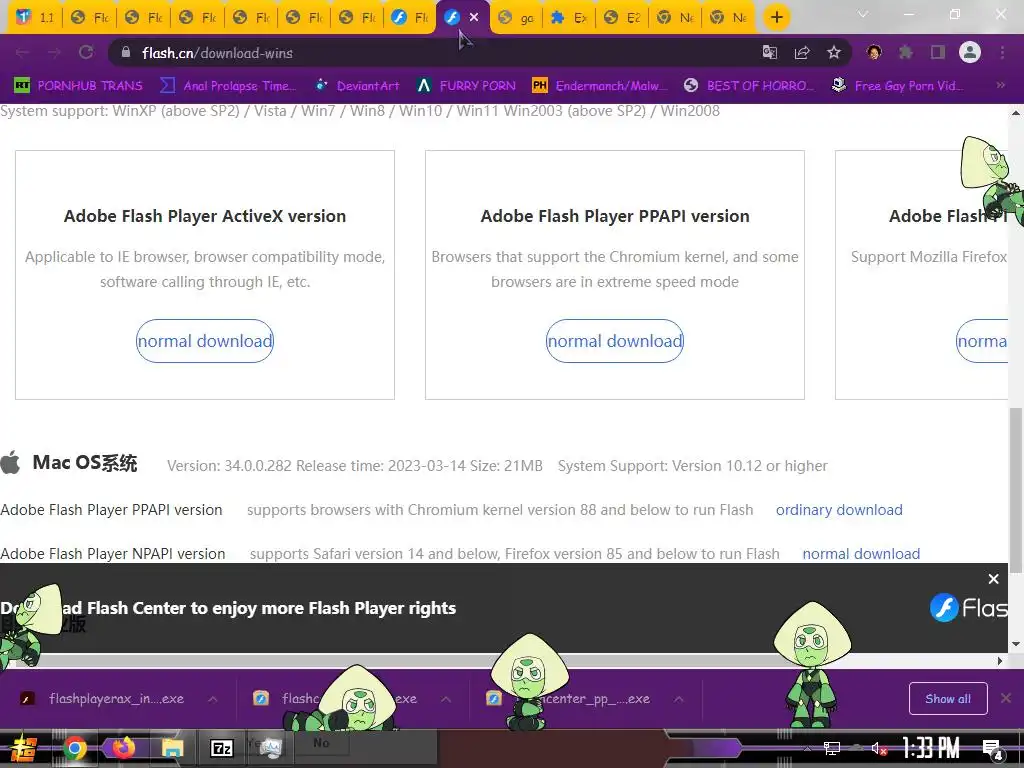Click the address bar URL flash.cn/download-wins
Image resolution: width=1024 pixels, height=768 pixels.
[217, 53]
